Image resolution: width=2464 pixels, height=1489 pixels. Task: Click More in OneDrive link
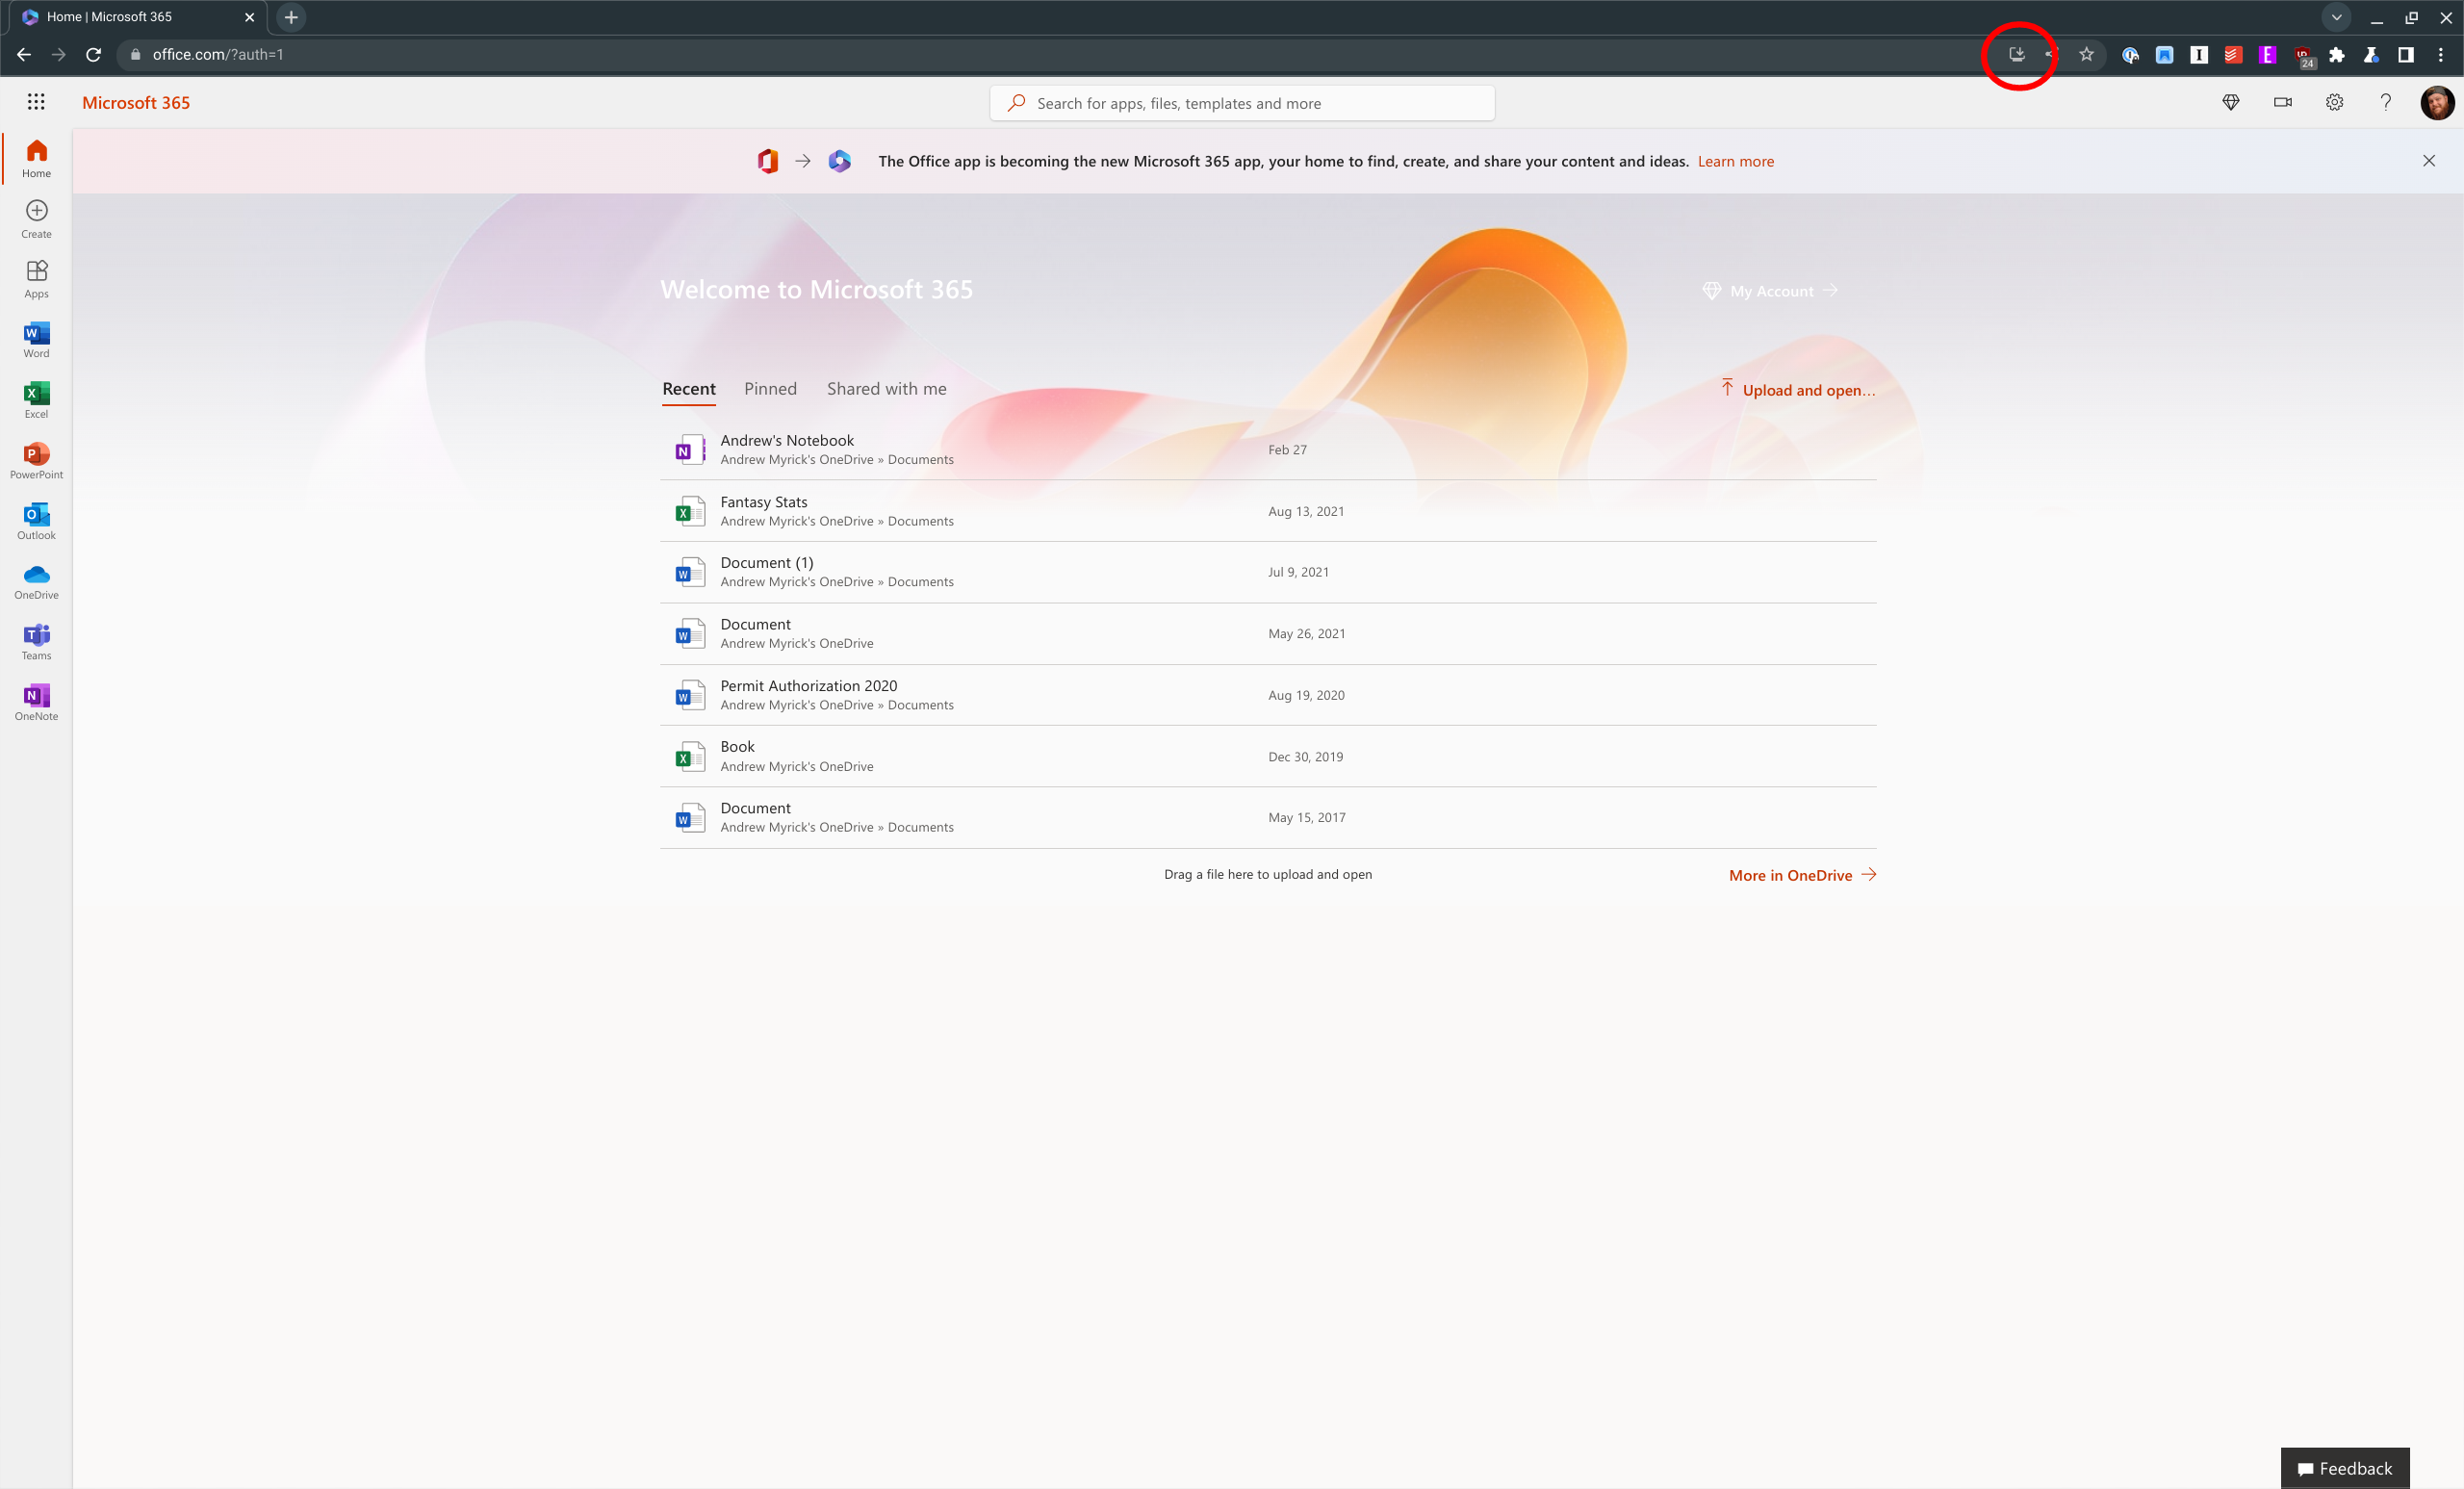[x=1802, y=875]
